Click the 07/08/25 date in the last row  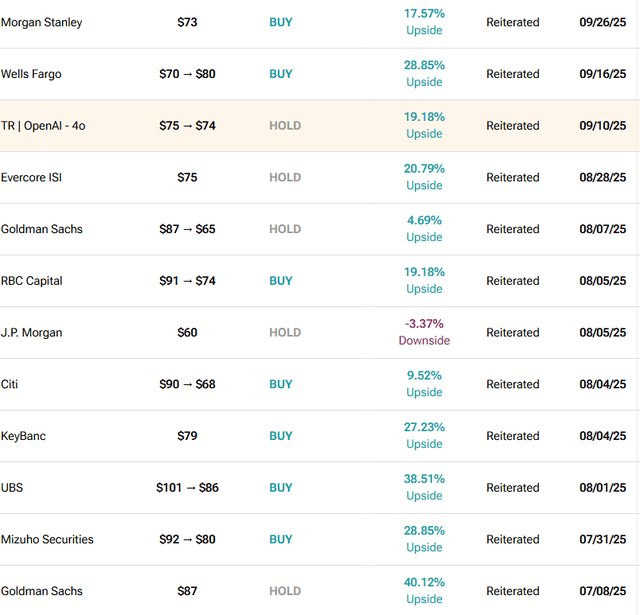click(x=602, y=591)
